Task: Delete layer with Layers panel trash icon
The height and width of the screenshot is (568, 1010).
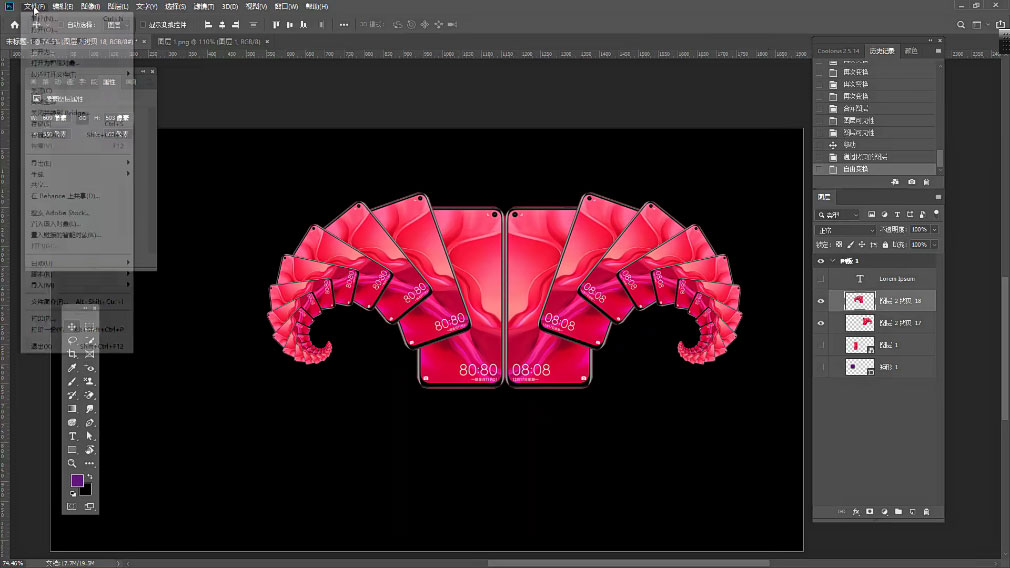Action: 926,512
